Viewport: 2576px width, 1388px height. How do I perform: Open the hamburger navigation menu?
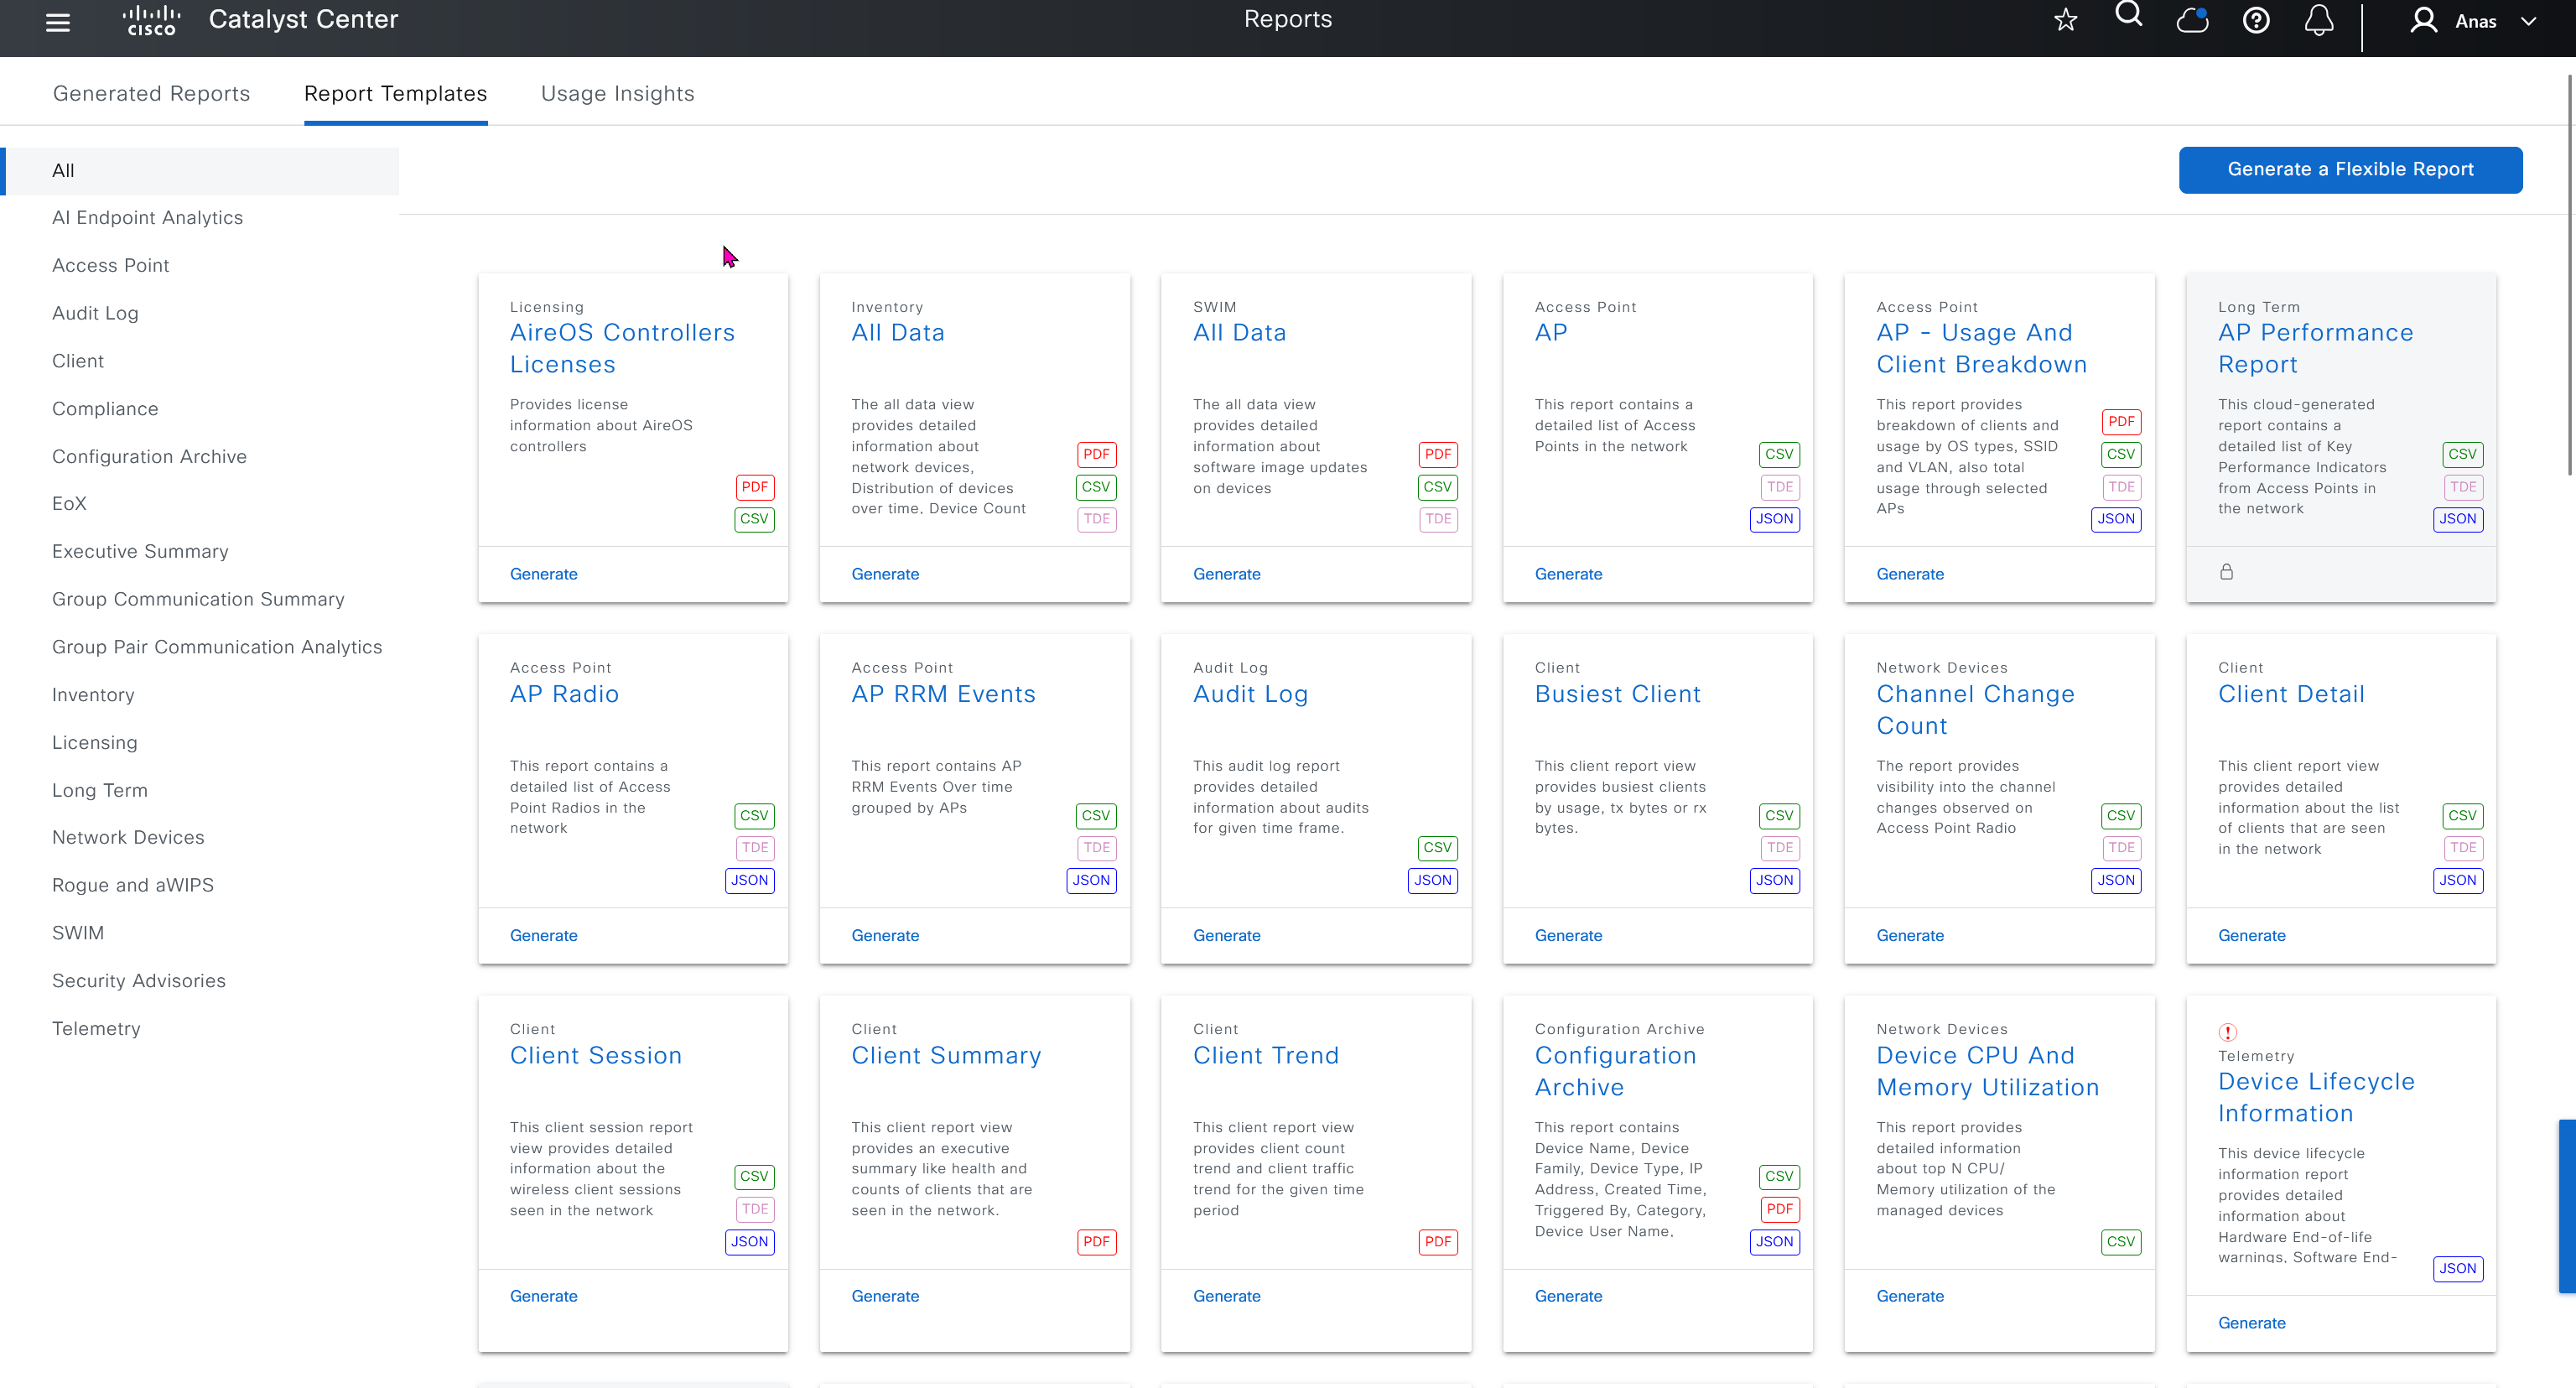[x=58, y=22]
